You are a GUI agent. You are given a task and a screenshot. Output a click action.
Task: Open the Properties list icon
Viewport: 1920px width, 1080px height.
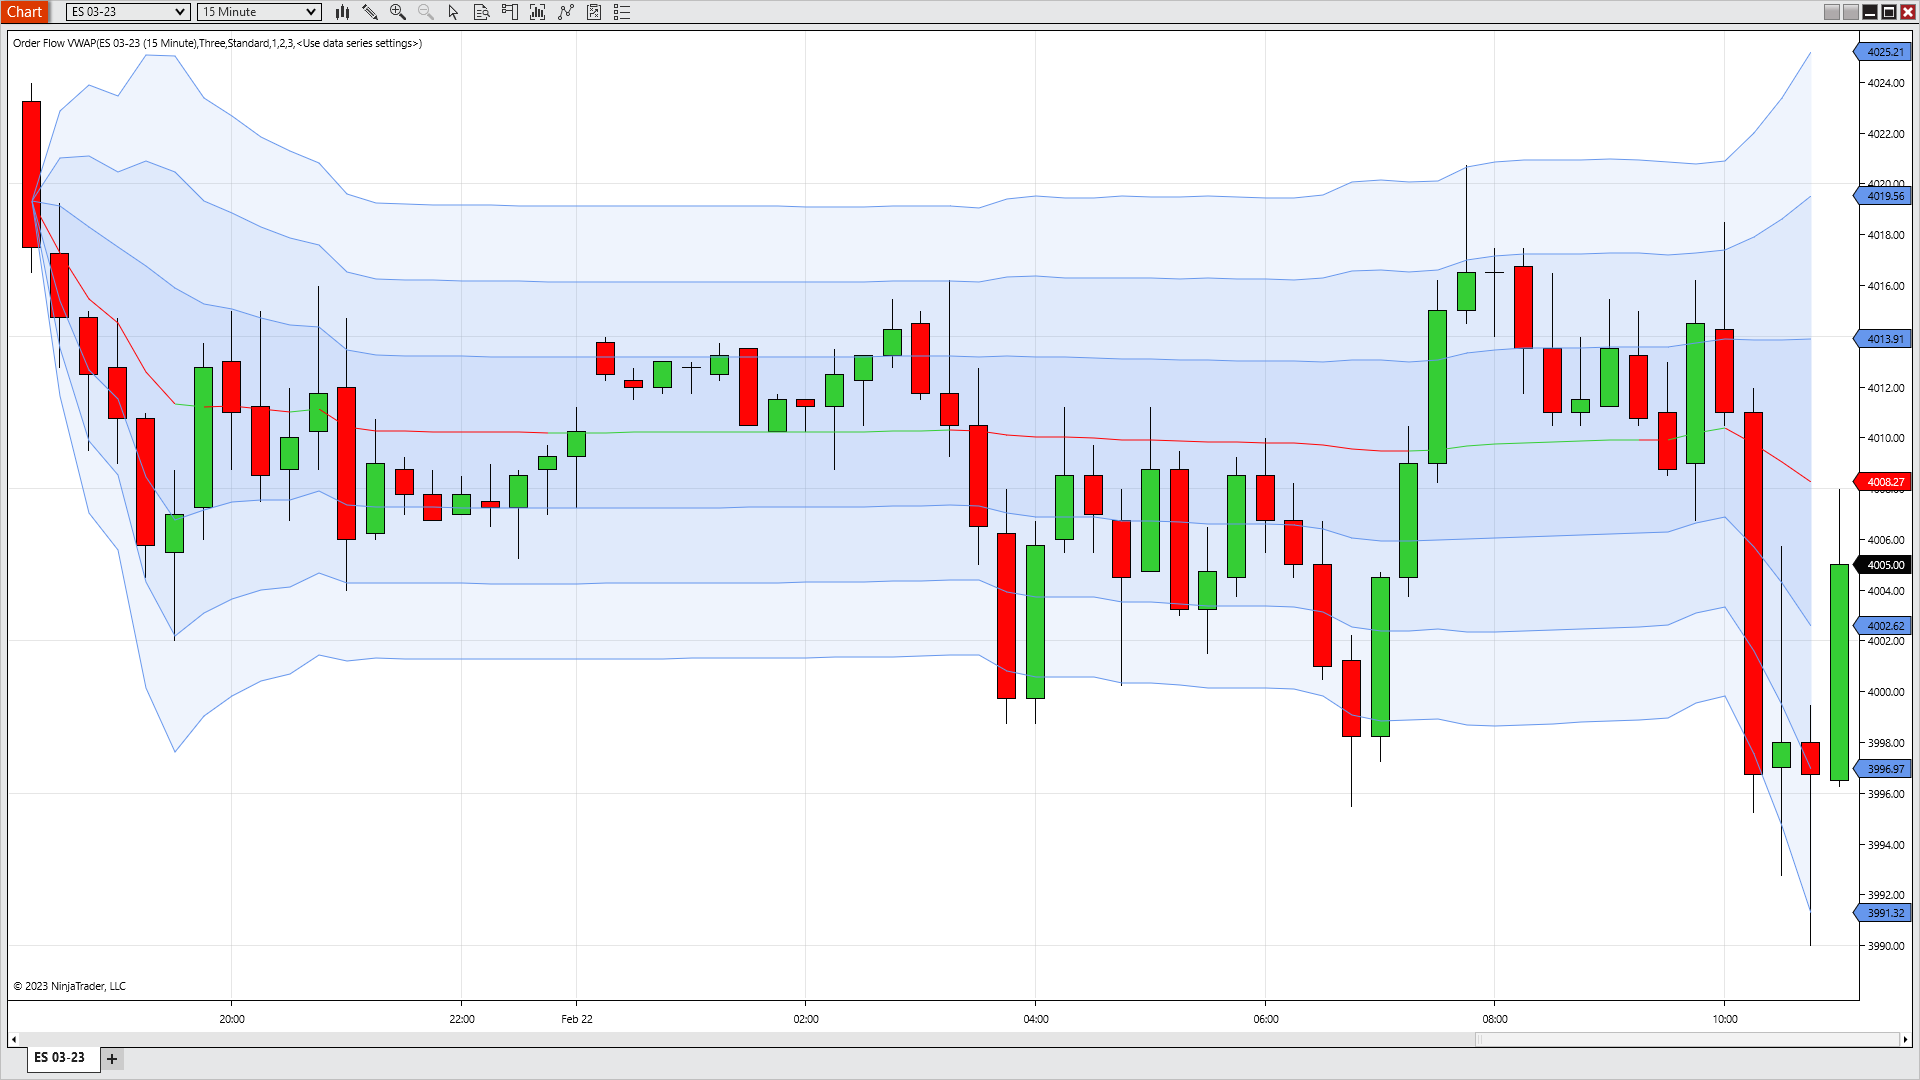[622, 12]
